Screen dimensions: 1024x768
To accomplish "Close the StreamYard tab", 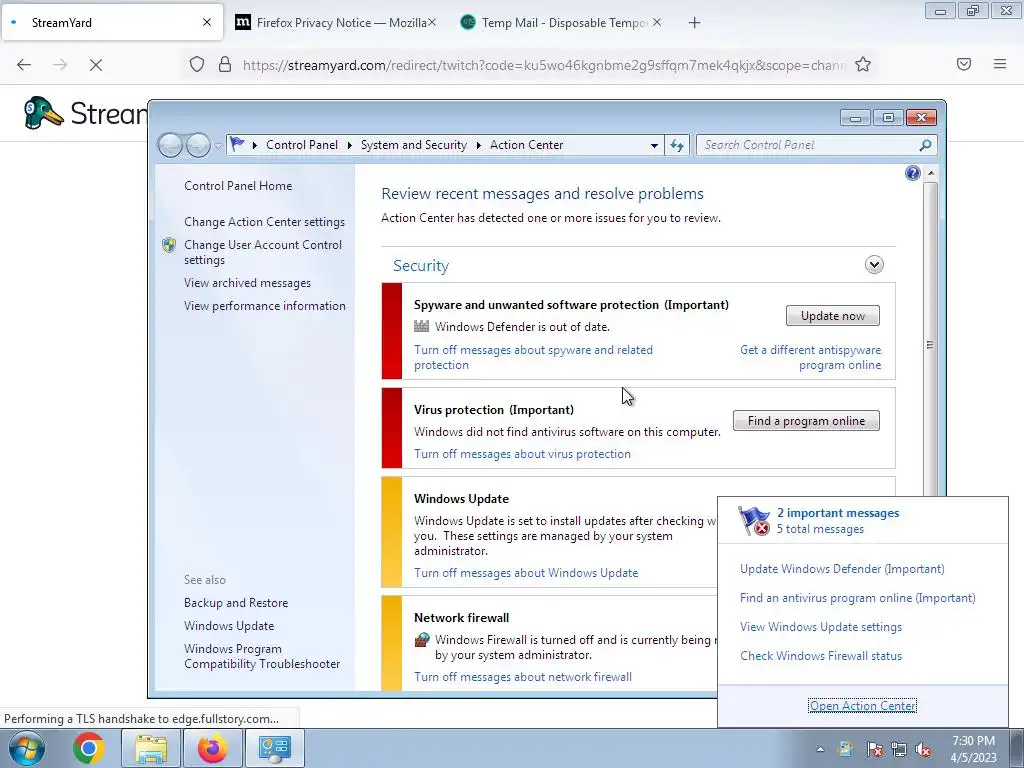I will tap(207, 22).
